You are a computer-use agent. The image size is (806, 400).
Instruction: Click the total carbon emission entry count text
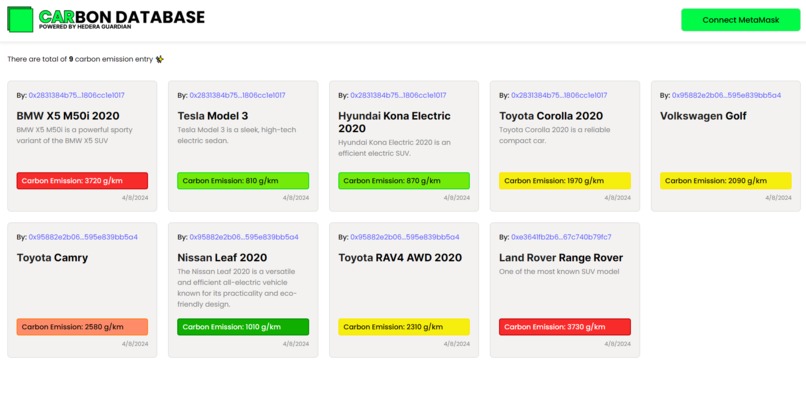[80, 59]
